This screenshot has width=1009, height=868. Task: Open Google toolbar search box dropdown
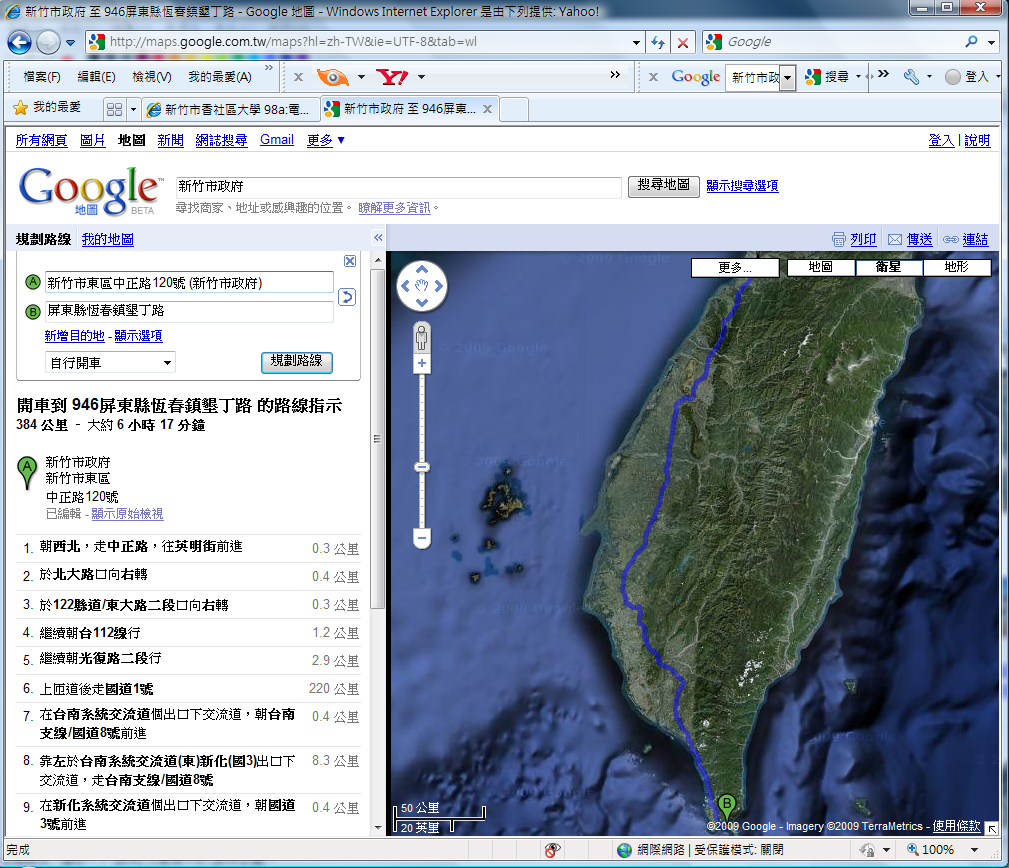pos(787,78)
